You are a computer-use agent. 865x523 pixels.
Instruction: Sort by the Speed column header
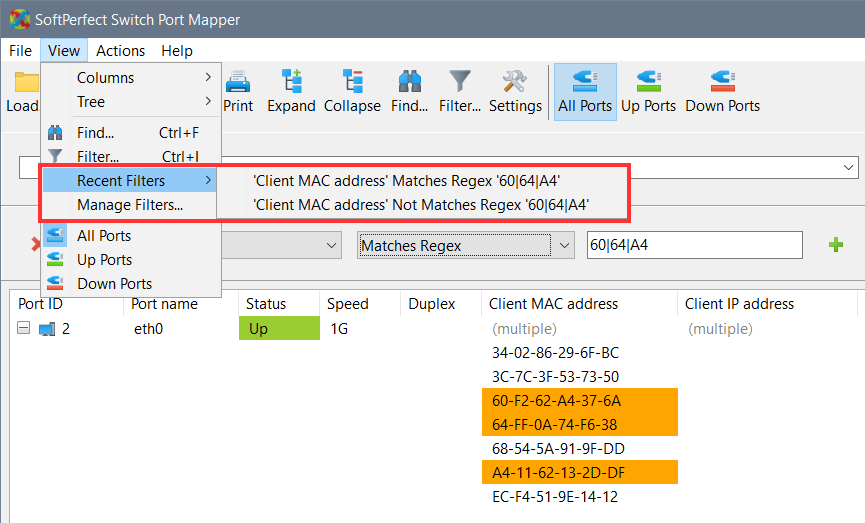[360, 304]
